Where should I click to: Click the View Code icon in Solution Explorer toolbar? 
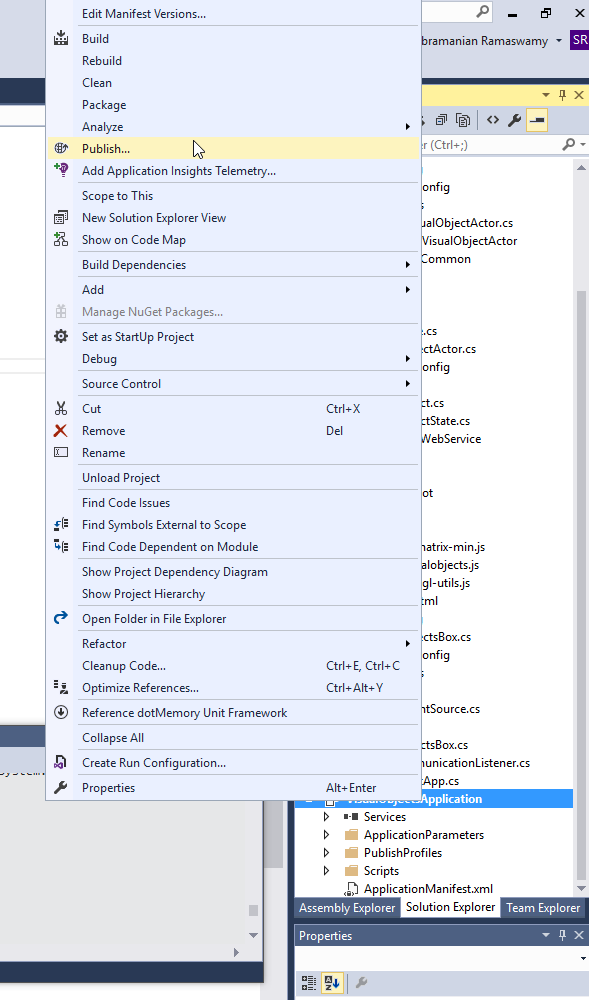pos(492,120)
